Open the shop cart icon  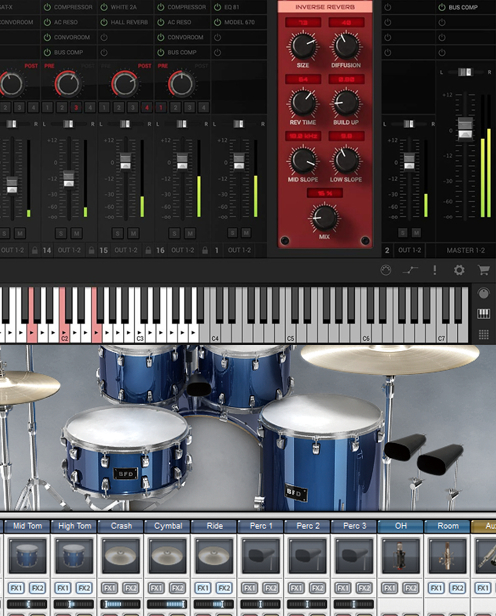[x=483, y=270]
